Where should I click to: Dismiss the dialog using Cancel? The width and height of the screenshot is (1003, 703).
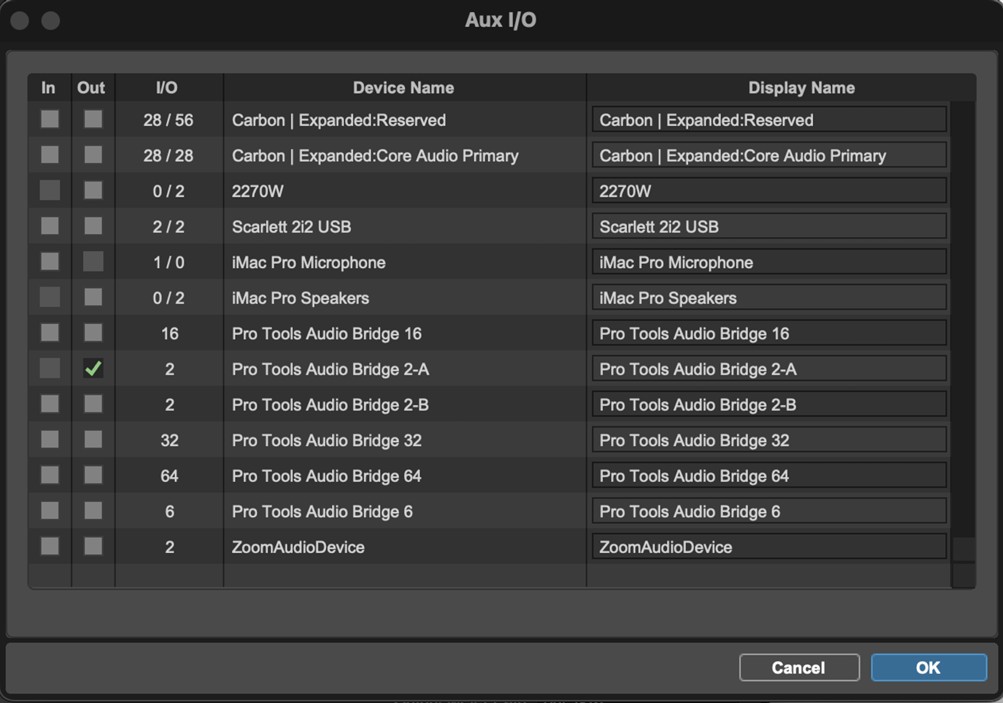coord(798,667)
